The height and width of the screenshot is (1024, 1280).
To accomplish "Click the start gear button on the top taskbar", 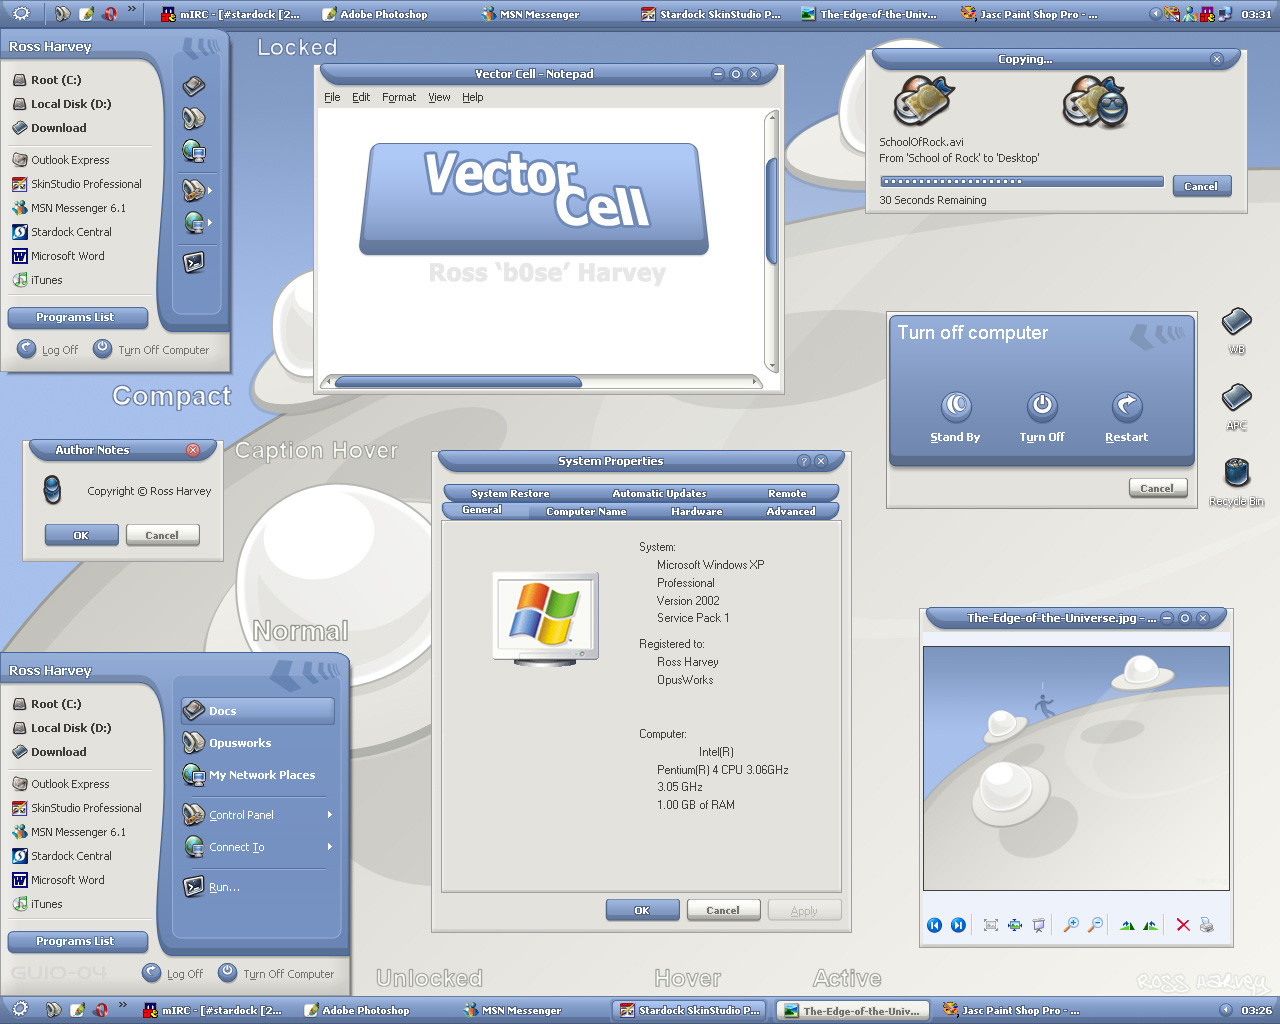I will click(20, 13).
